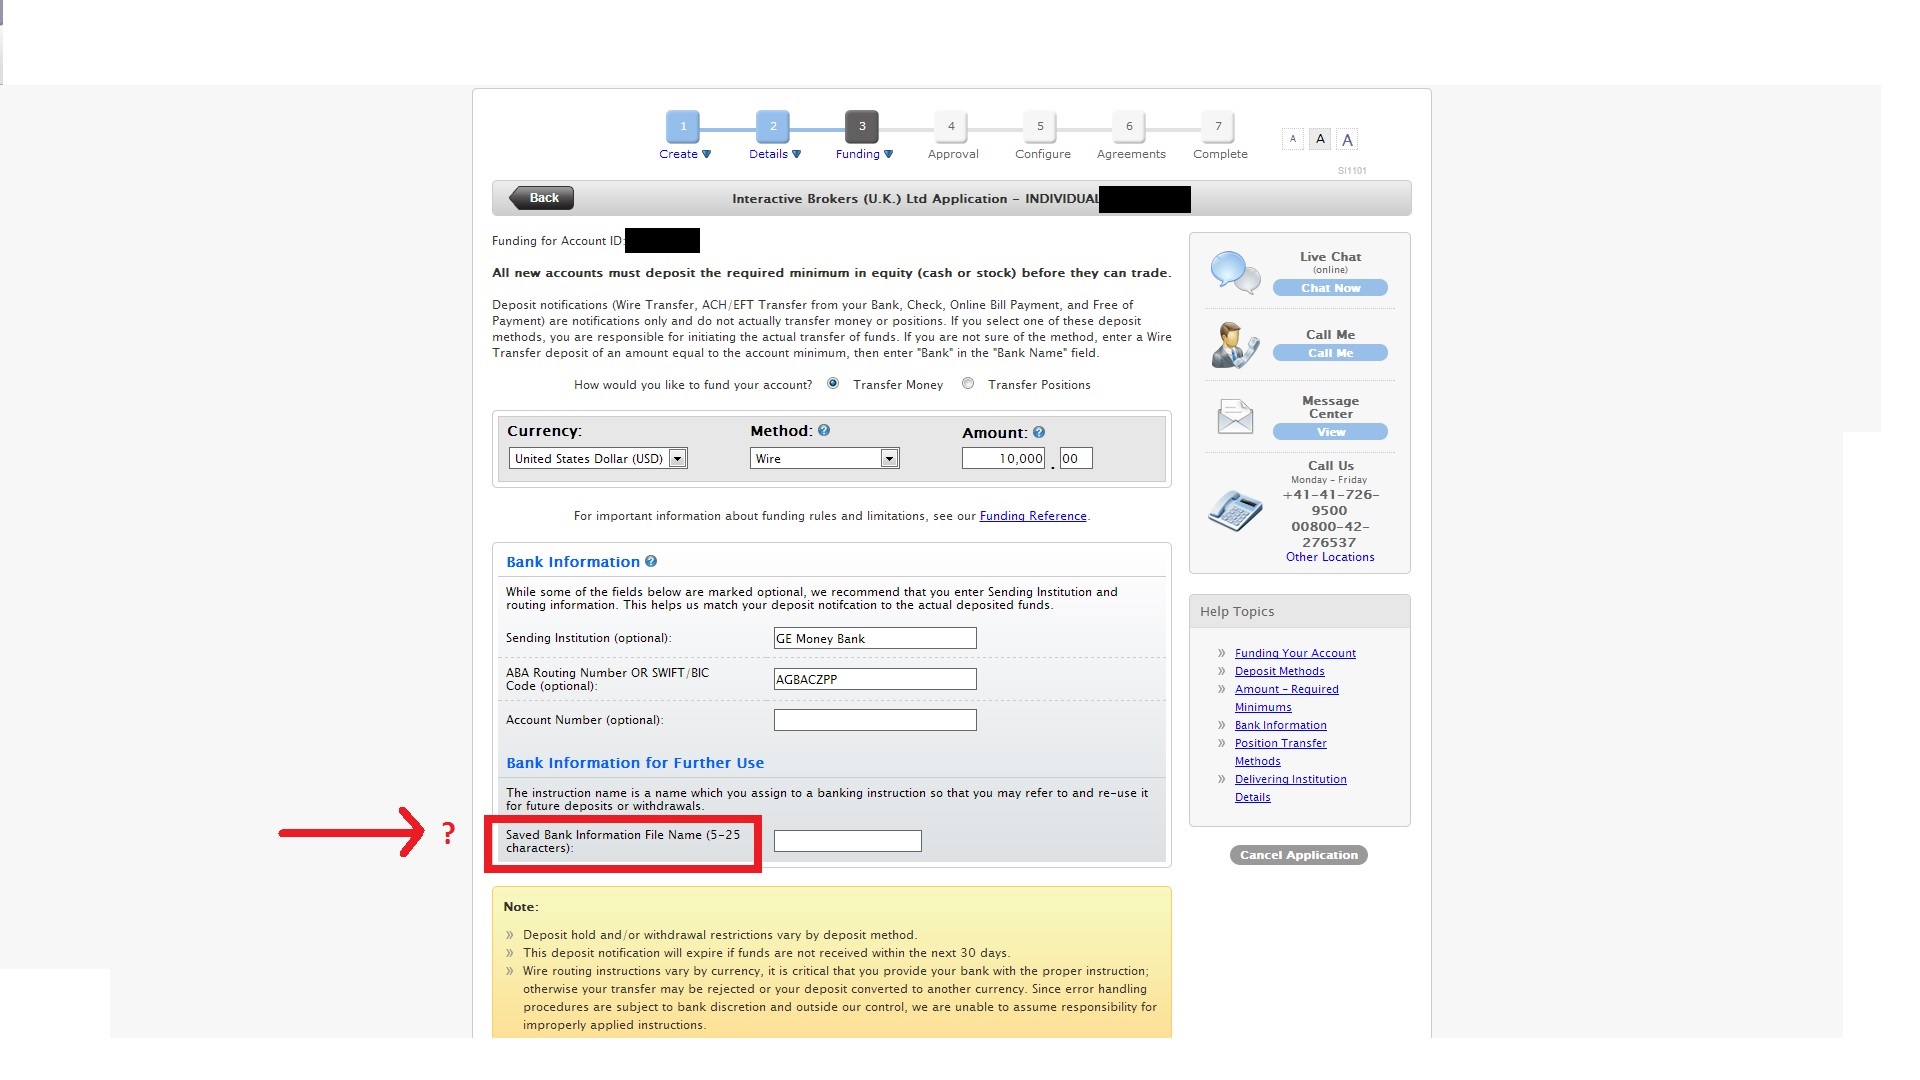This screenshot has height=1080, width=1920.
Task: Select the medium font size A option
Action: (1320, 139)
